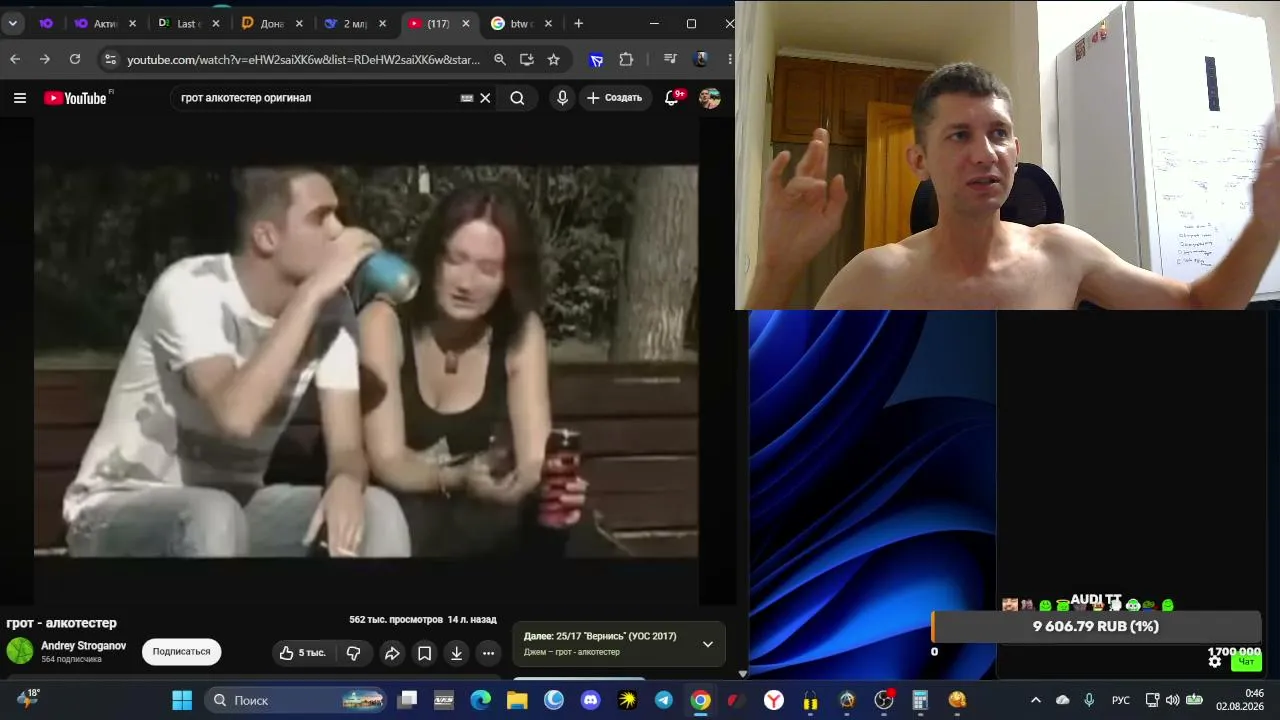Go to YouTube home via the logo
The image size is (1280, 720).
click(x=75, y=98)
